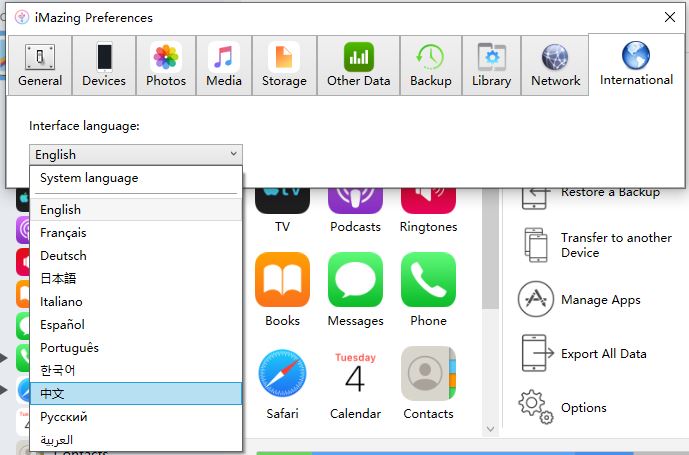Click the Manage Apps circular icon
Screen dimensions: 689x455
click(x=536, y=299)
